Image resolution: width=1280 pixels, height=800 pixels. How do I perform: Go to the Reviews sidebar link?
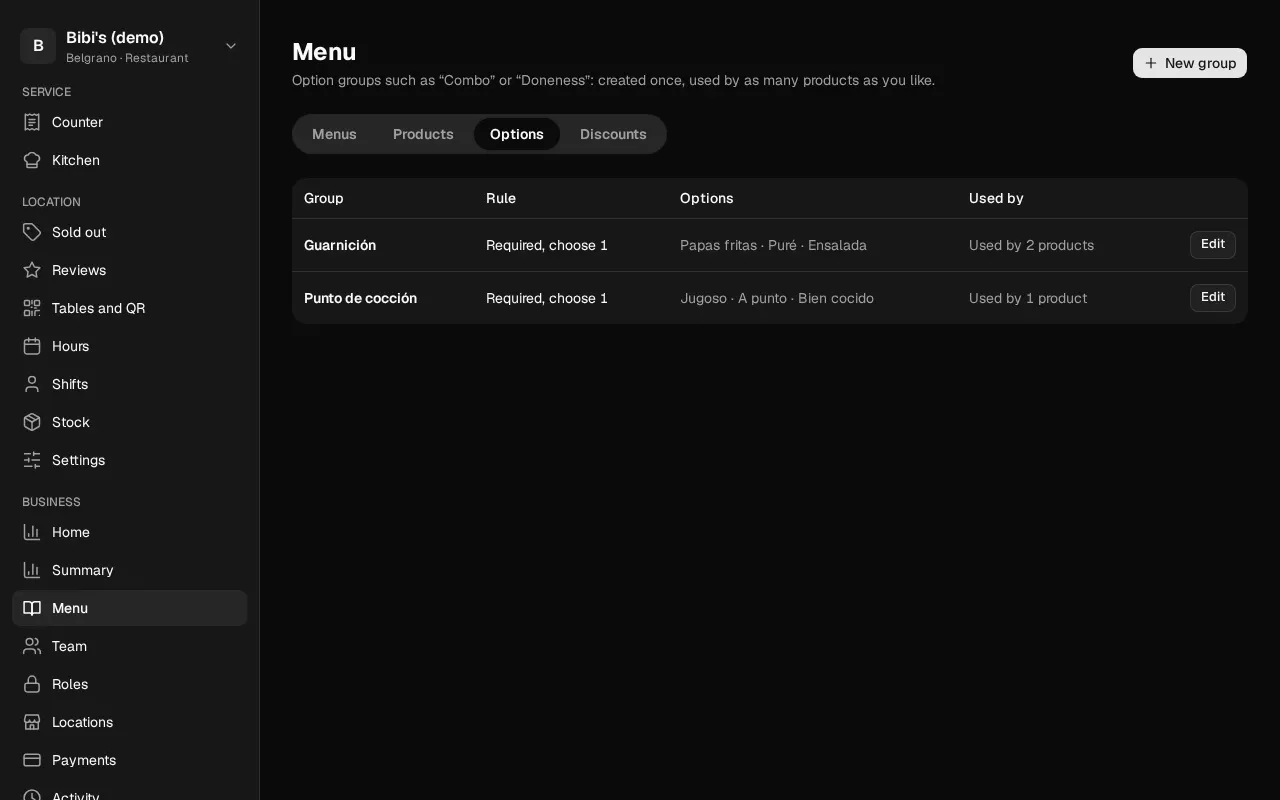tap(129, 270)
